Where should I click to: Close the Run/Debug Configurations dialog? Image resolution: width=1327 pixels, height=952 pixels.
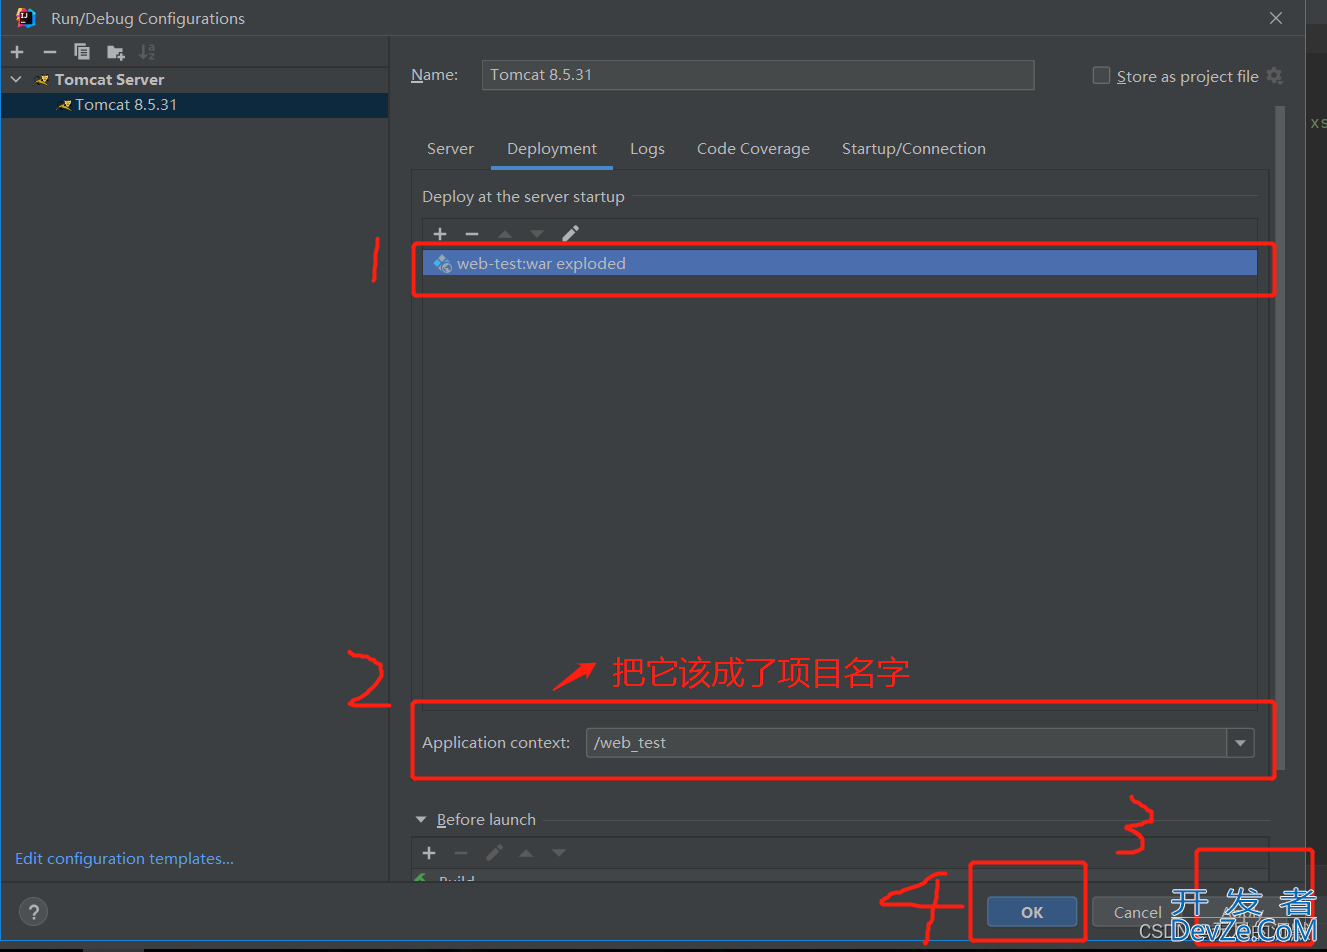pos(1276,18)
